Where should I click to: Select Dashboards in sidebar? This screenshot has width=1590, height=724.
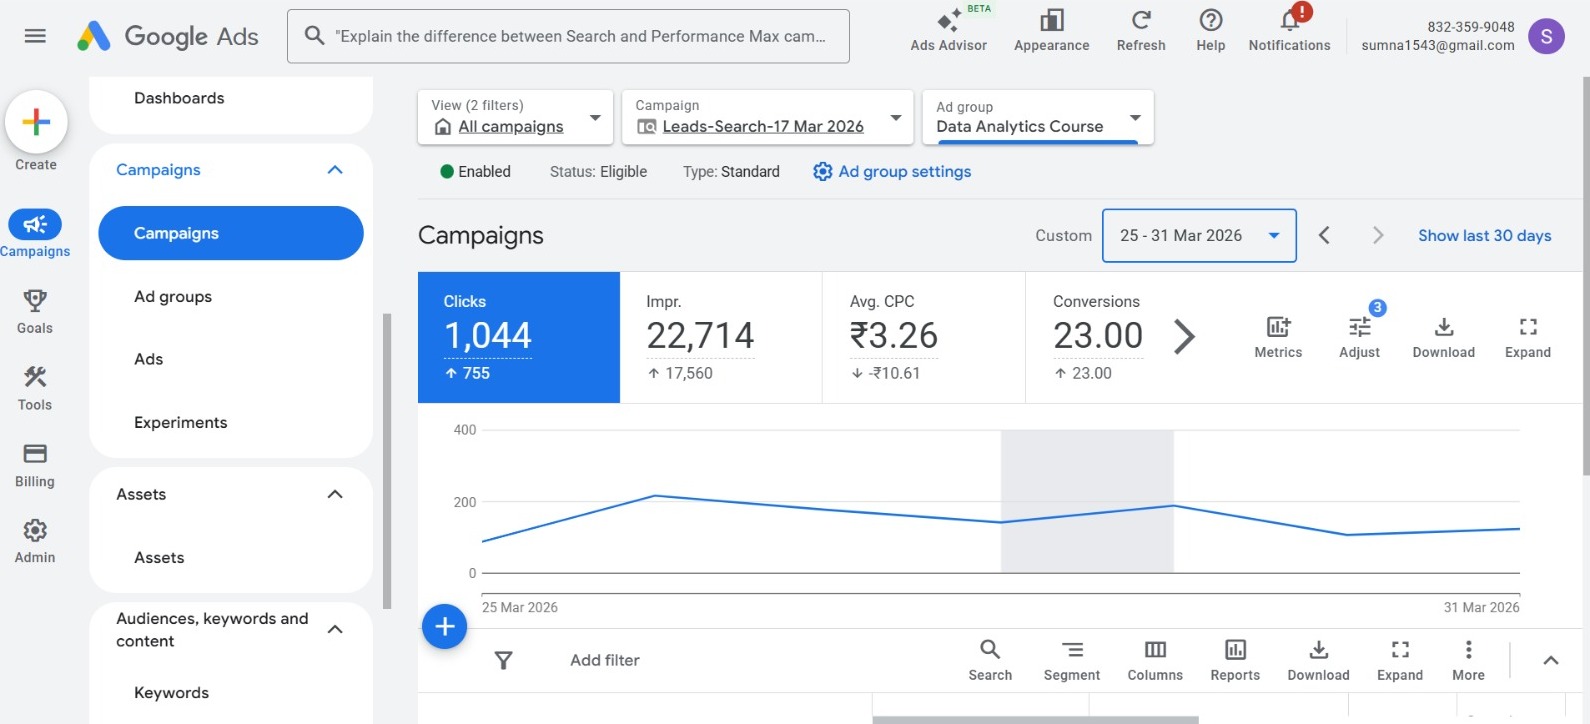[x=179, y=98]
